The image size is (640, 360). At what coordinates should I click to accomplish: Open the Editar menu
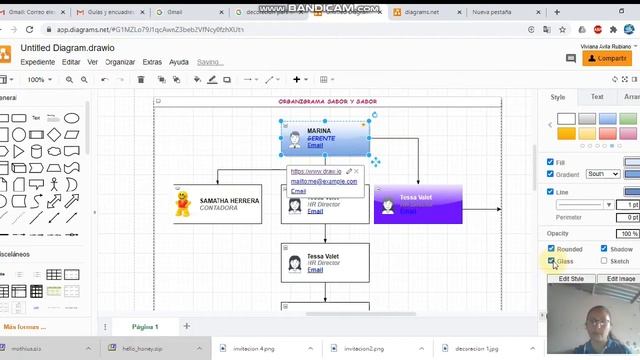(71, 62)
